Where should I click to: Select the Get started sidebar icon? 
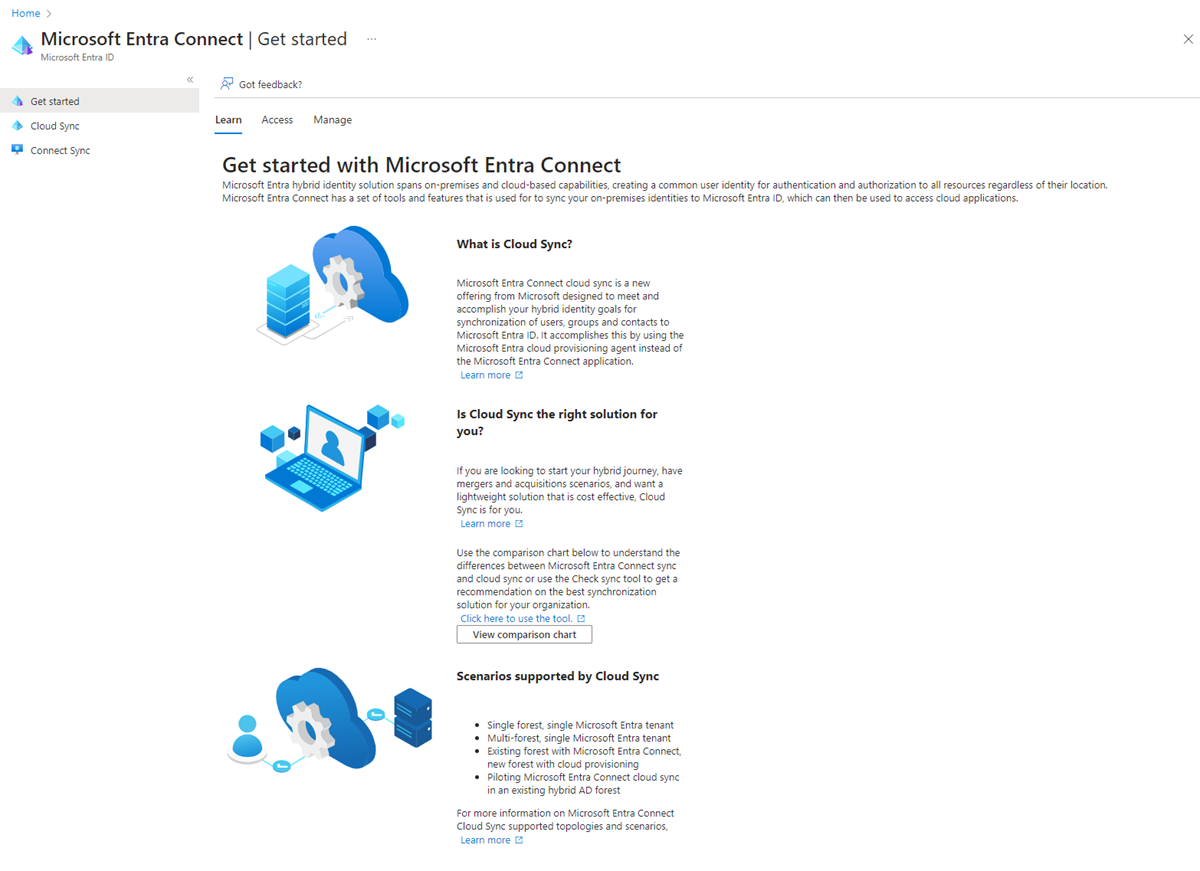coord(17,101)
